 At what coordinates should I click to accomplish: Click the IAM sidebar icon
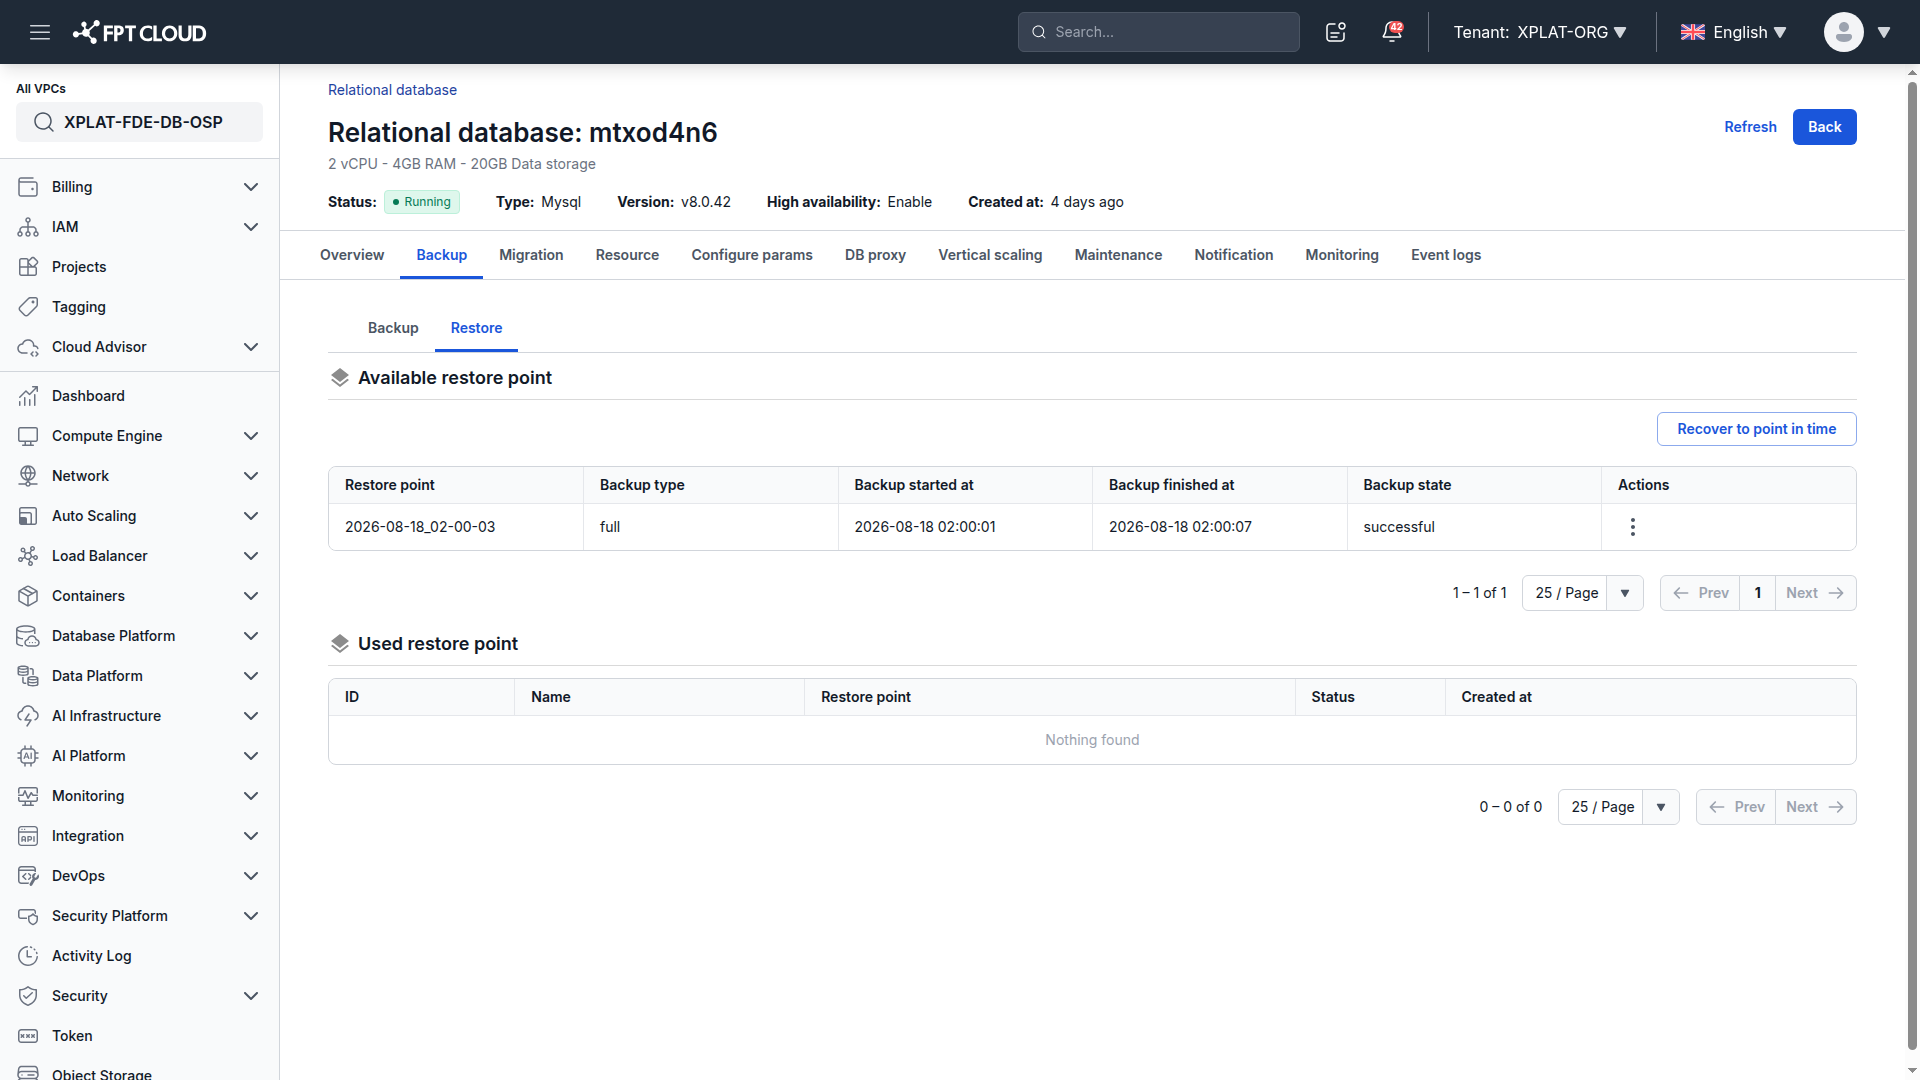click(x=28, y=227)
